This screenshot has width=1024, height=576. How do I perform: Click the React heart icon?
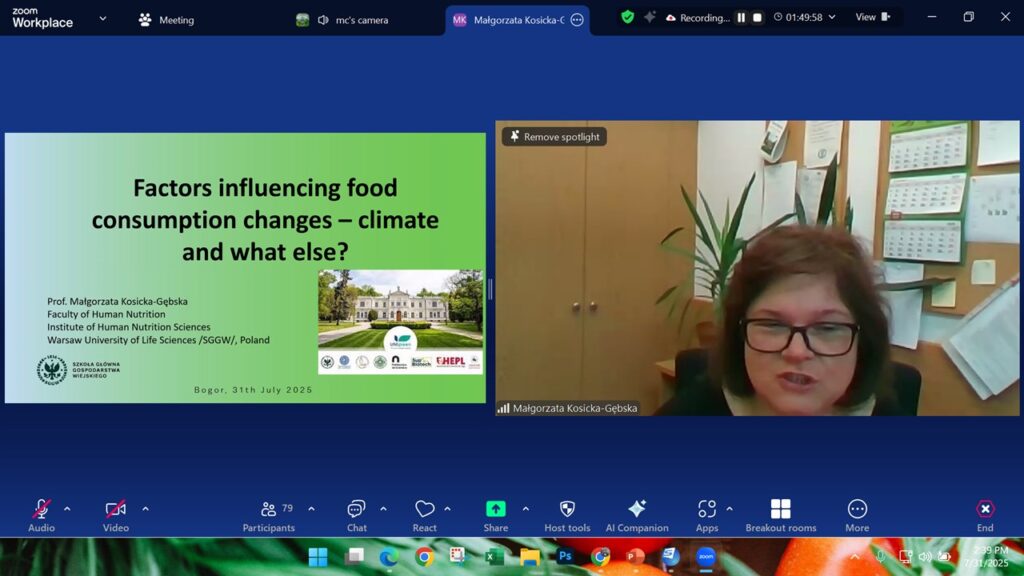[x=424, y=510]
